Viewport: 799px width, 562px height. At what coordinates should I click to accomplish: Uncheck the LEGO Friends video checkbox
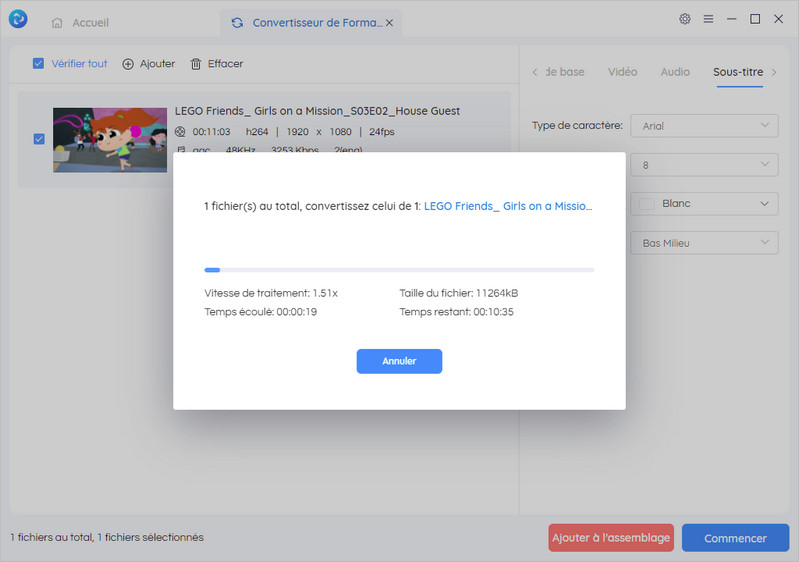click(x=39, y=139)
